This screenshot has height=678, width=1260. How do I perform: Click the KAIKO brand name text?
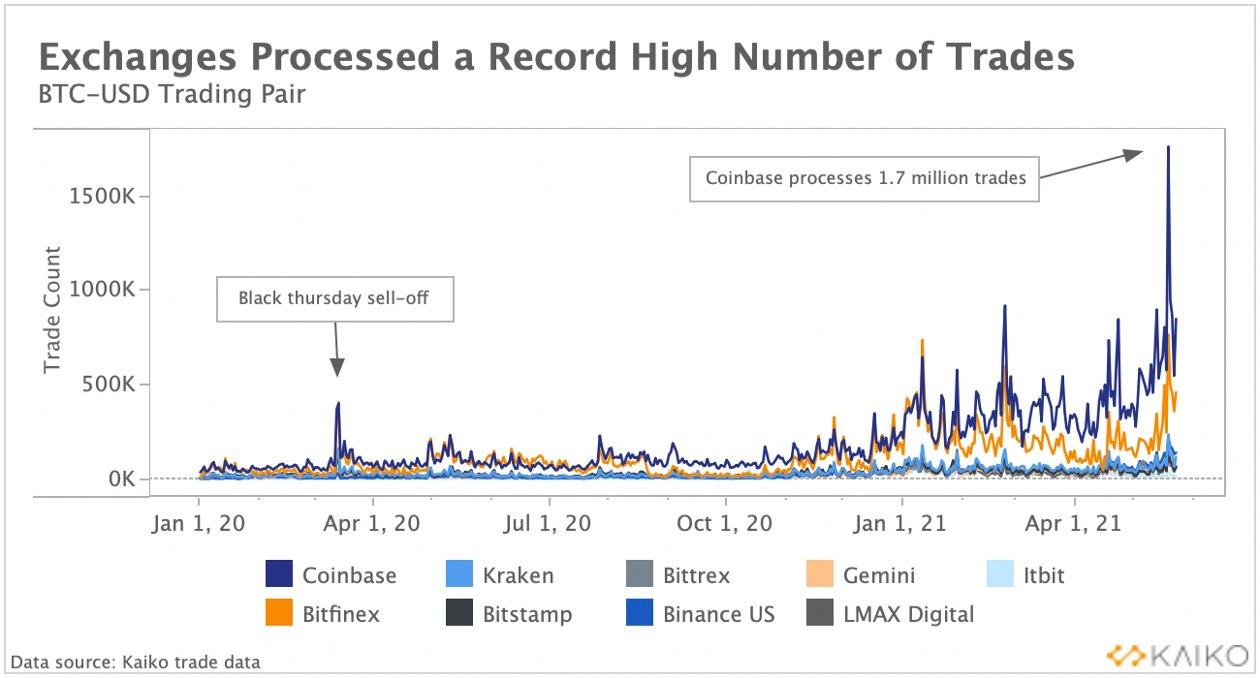pos(1198,656)
